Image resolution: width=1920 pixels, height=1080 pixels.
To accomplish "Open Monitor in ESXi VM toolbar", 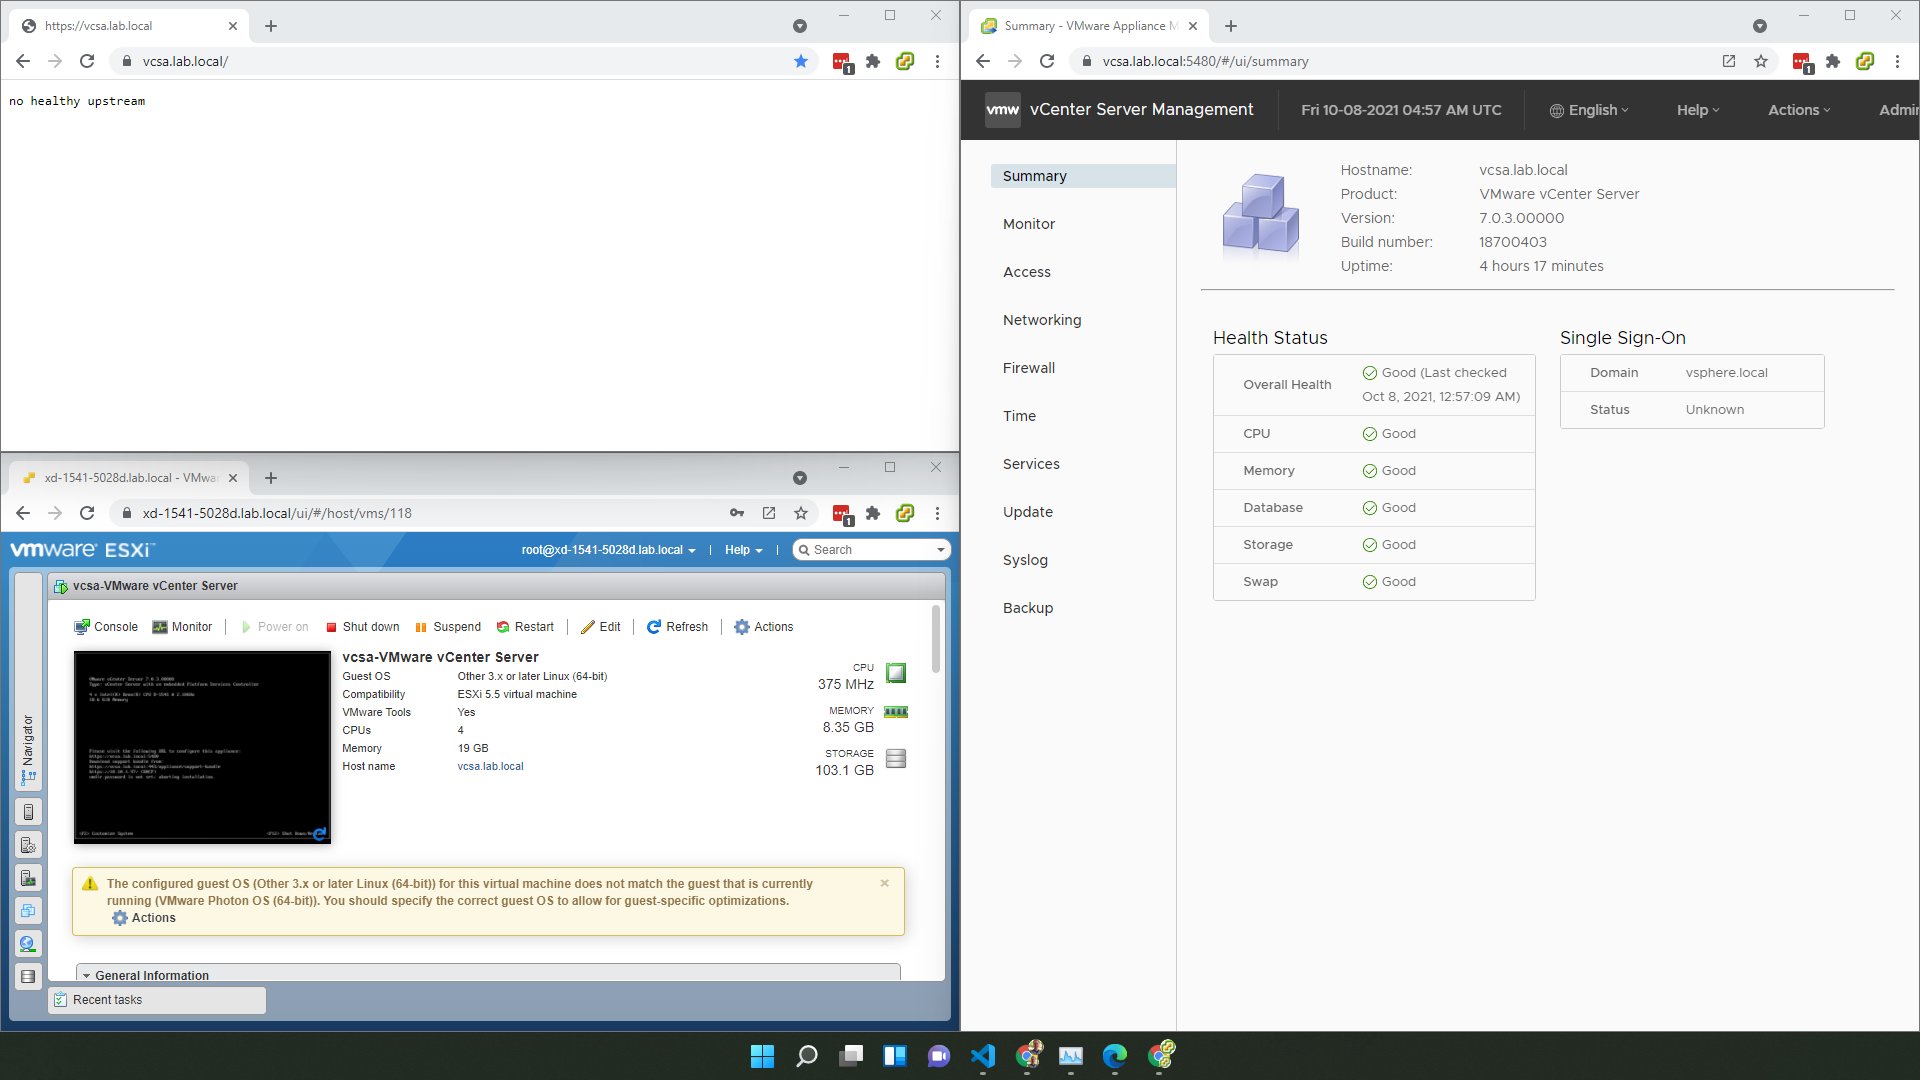I will (x=182, y=627).
